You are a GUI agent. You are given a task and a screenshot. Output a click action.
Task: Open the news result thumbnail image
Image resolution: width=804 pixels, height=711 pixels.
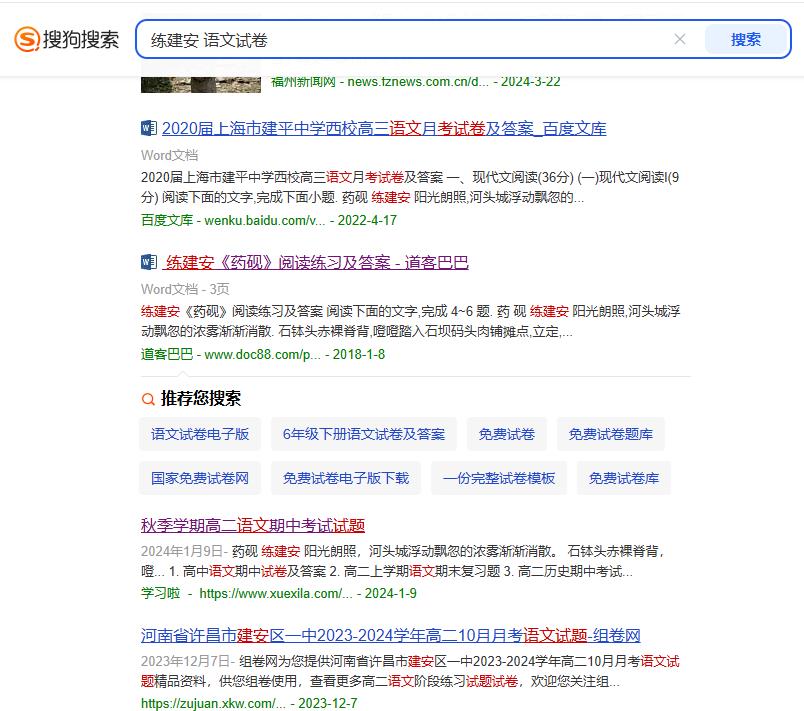point(200,84)
